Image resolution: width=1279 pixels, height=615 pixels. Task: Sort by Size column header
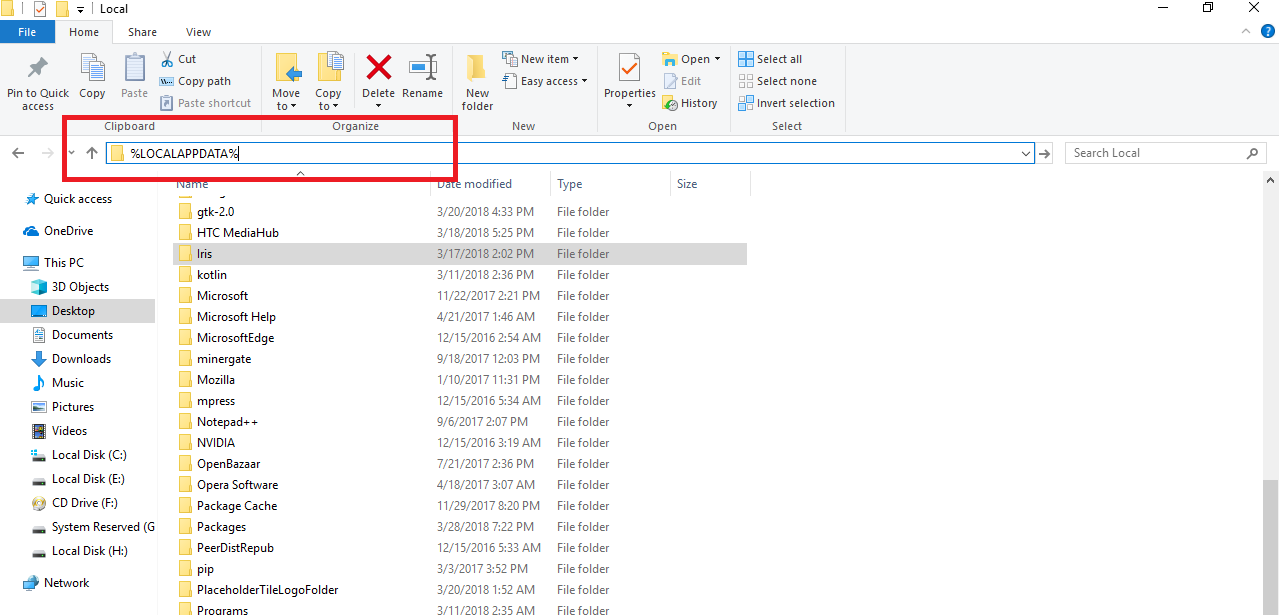[710, 184]
